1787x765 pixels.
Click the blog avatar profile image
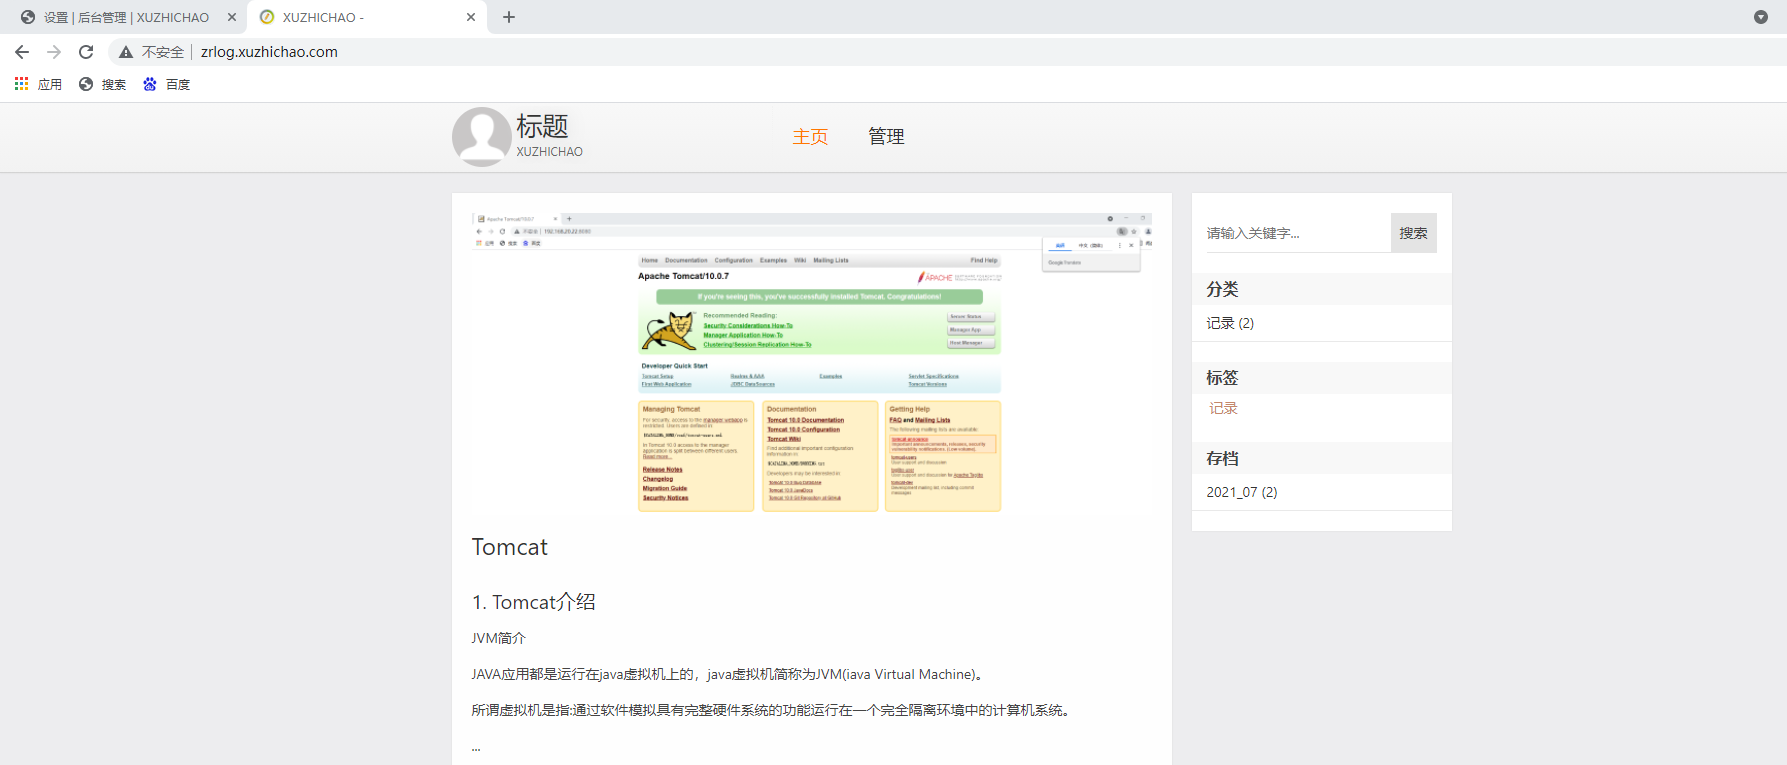pyautogui.click(x=482, y=137)
